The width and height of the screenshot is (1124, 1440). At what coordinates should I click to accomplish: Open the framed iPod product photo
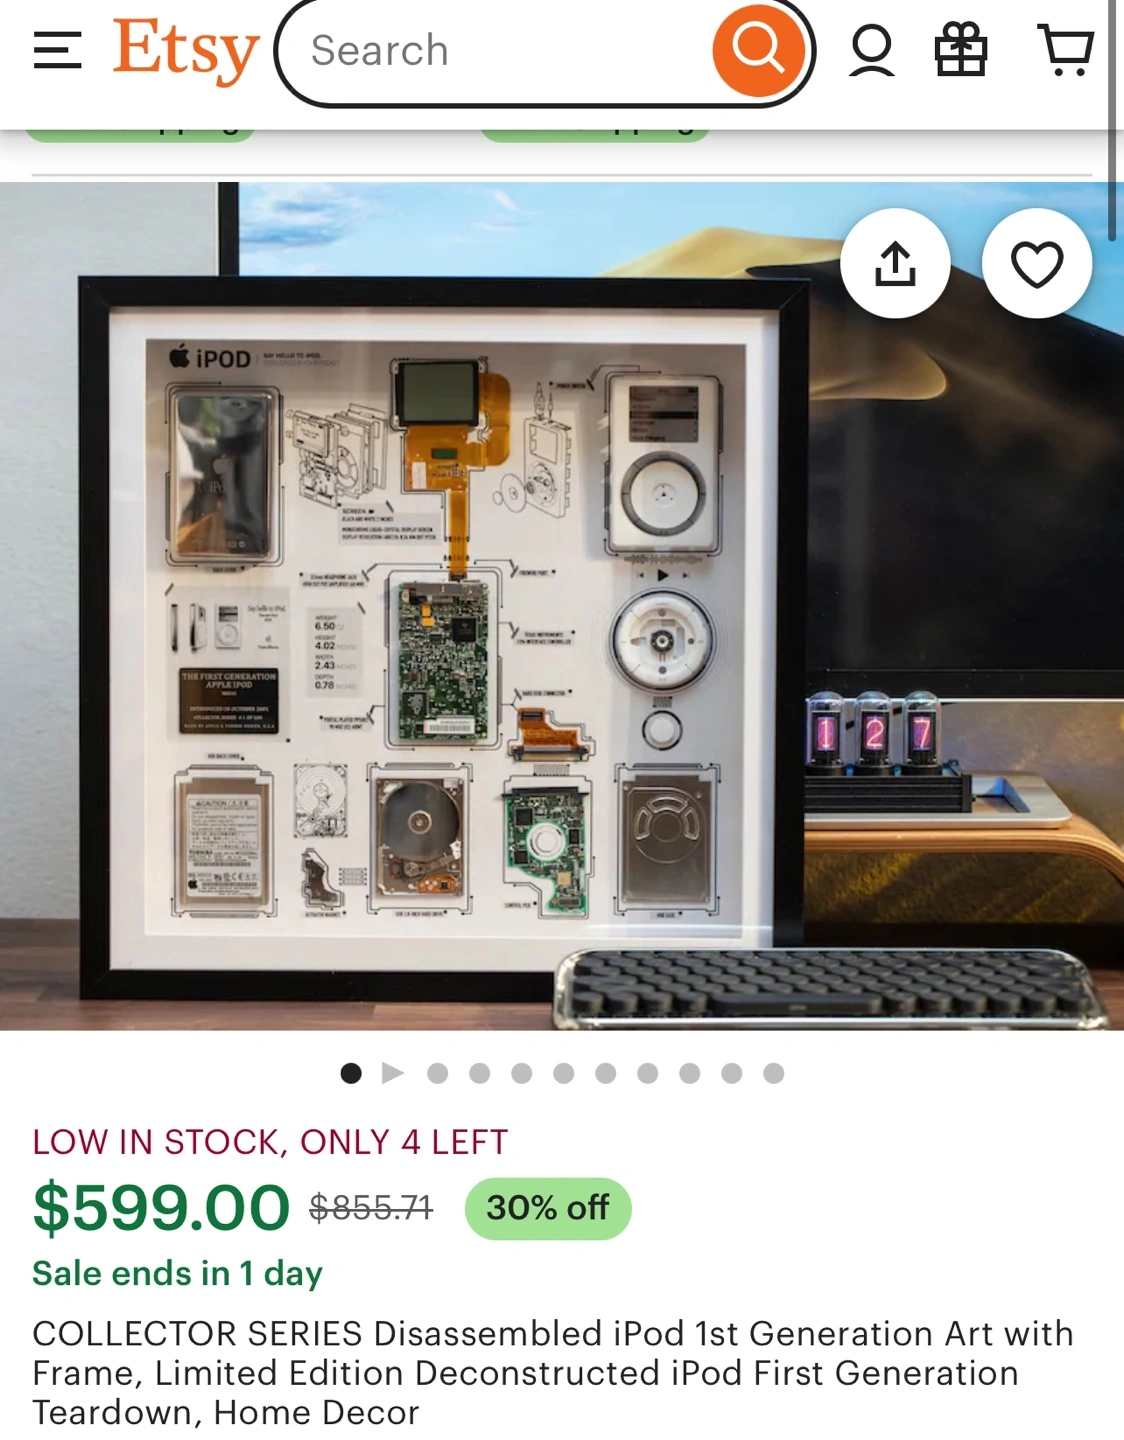(x=560, y=606)
